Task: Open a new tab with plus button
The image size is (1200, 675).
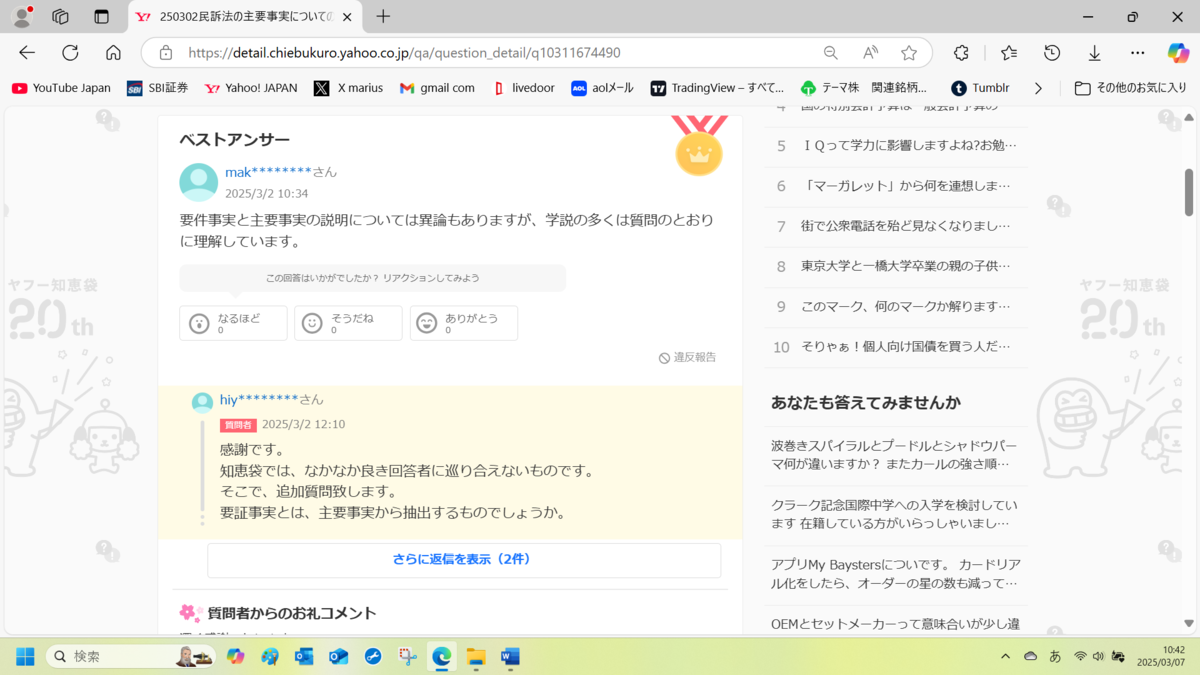Action: [383, 17]
